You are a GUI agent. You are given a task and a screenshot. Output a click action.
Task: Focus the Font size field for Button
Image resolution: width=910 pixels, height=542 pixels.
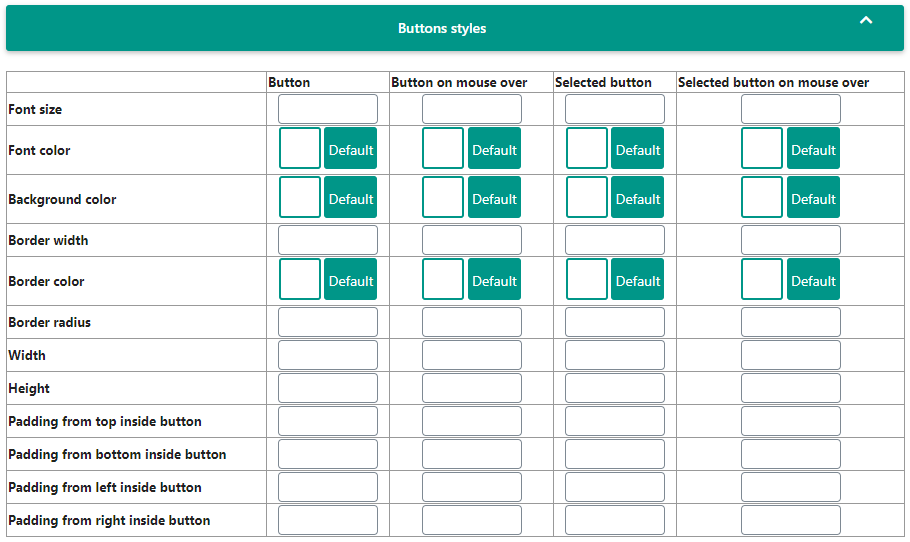point(328,109)
